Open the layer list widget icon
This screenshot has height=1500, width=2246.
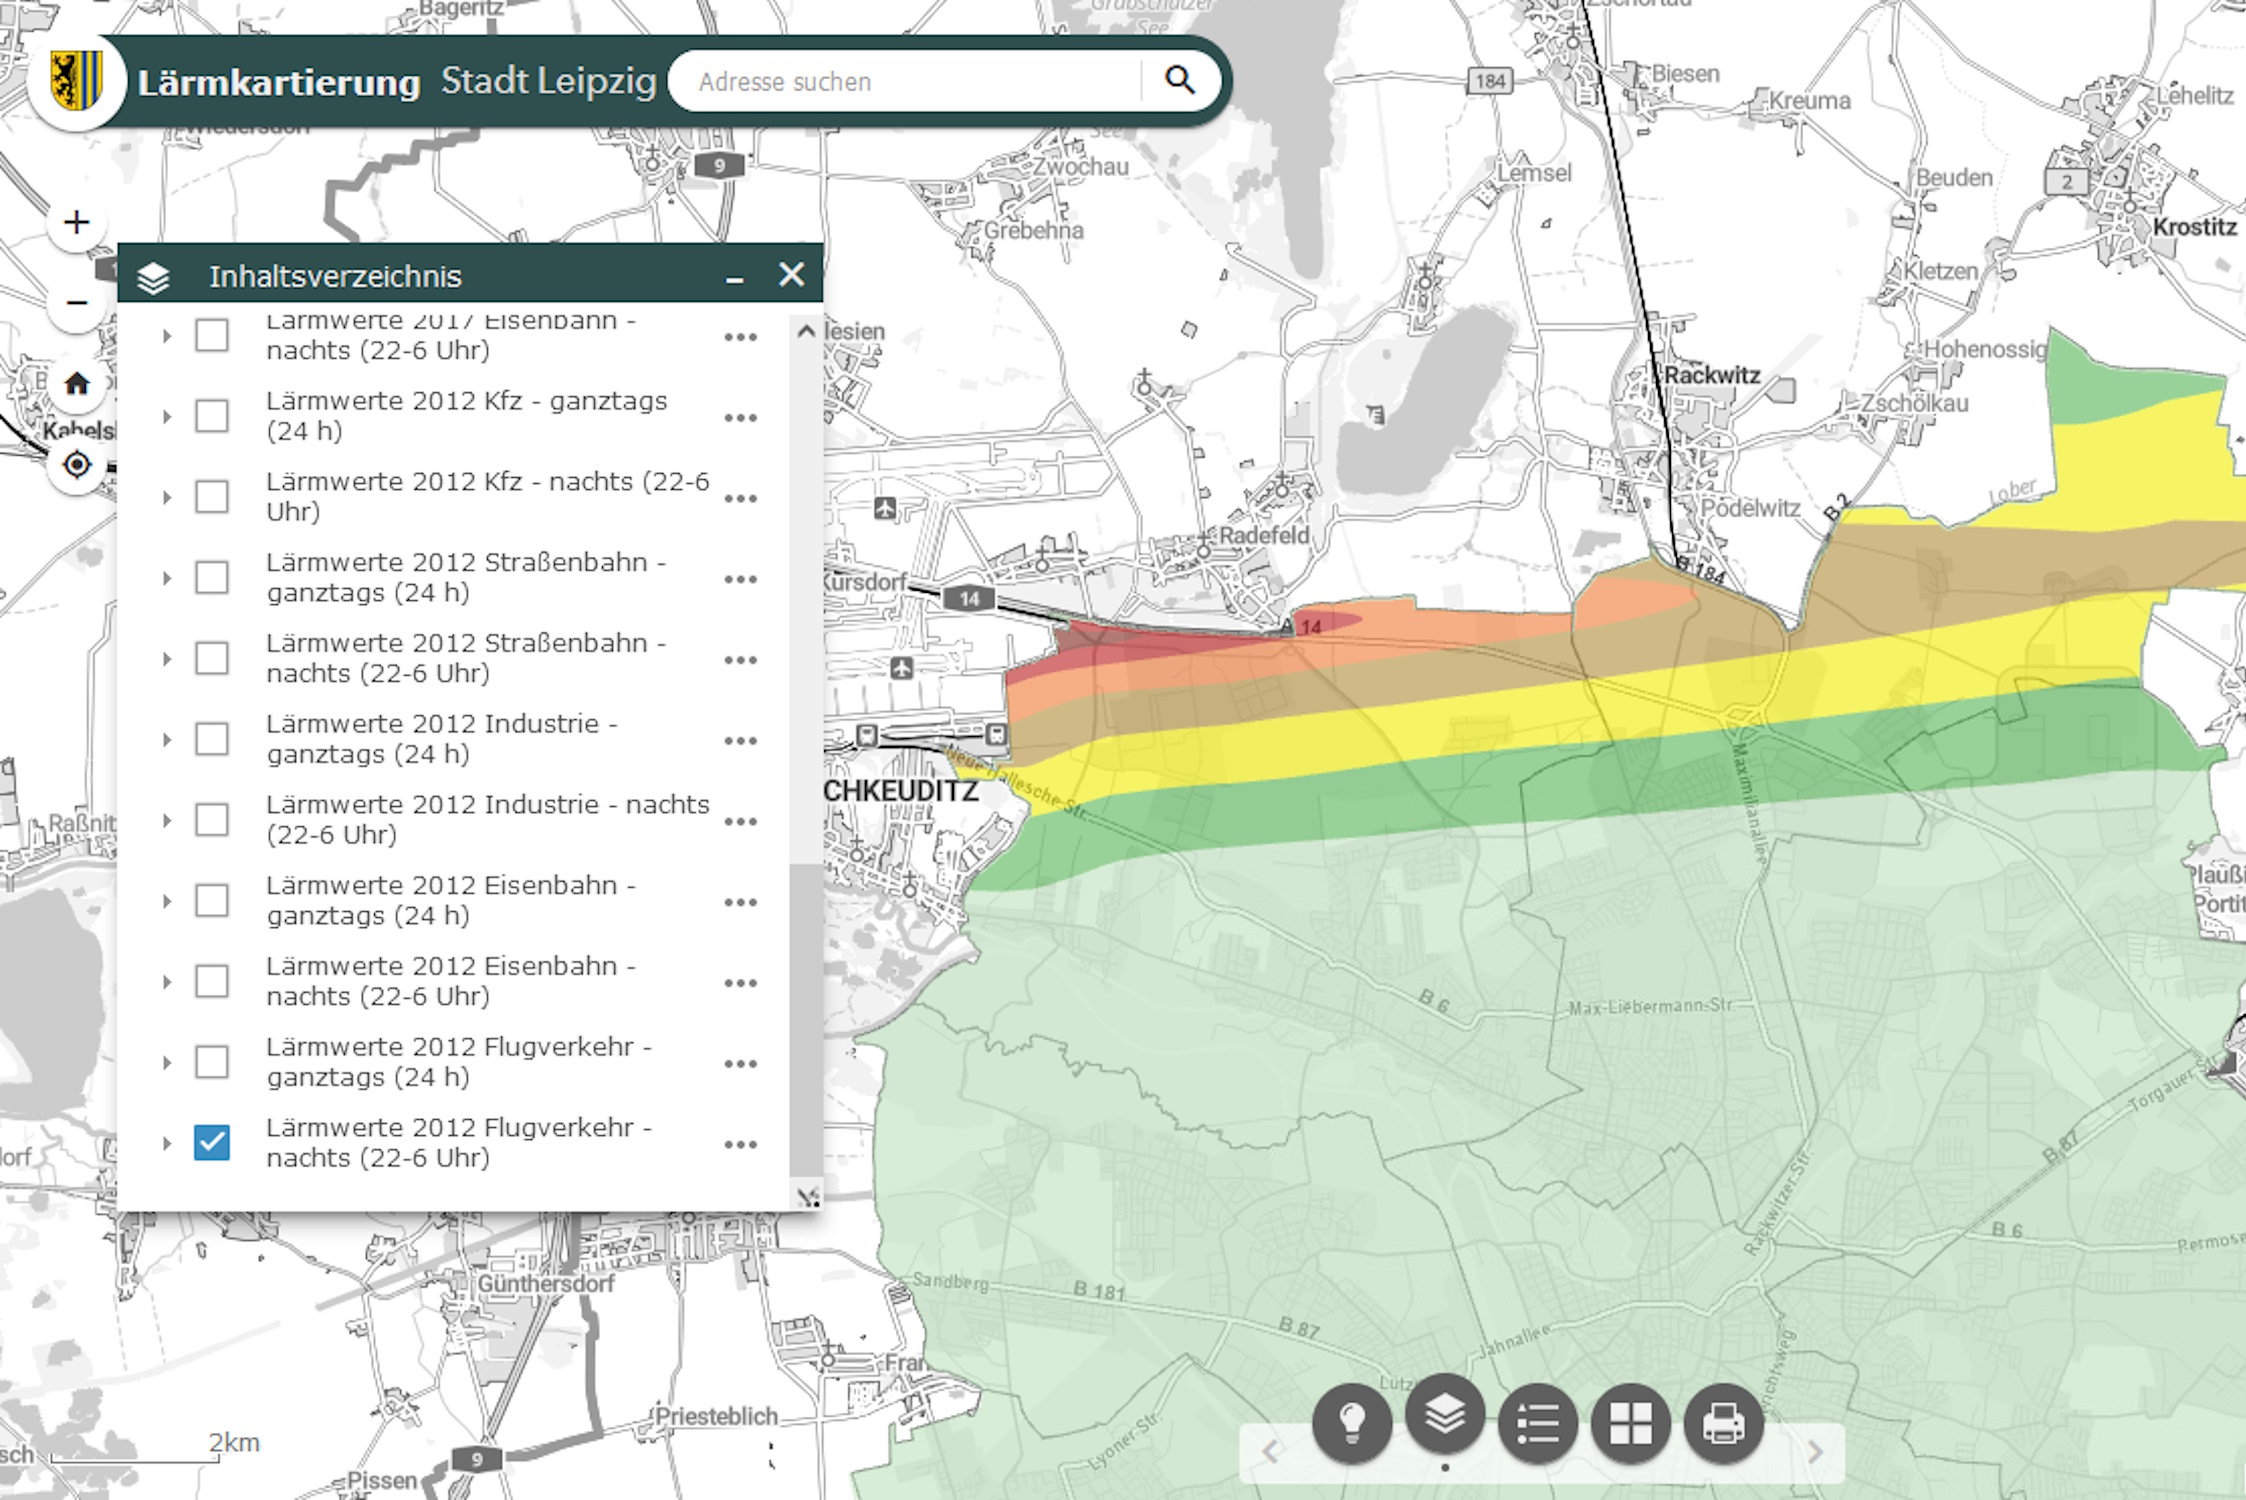(1444, 1415)
